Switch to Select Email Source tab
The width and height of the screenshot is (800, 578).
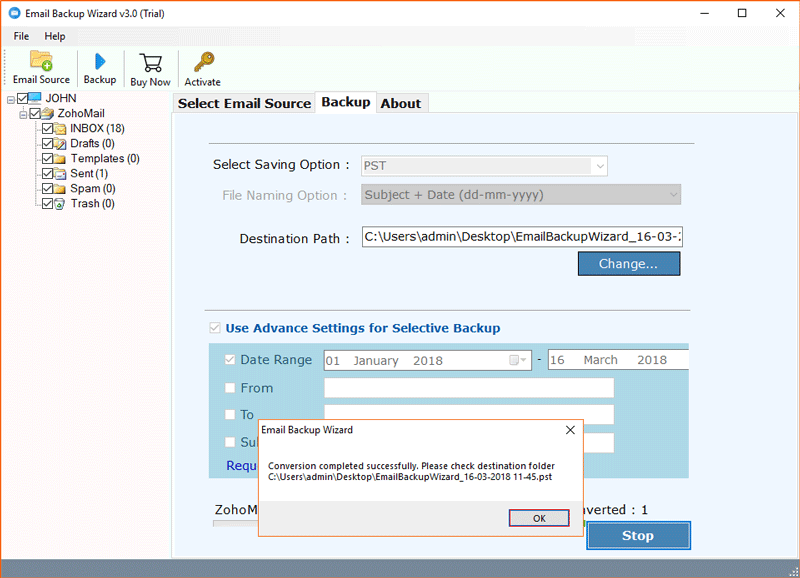pyautogui.click(x=244, y=103)
